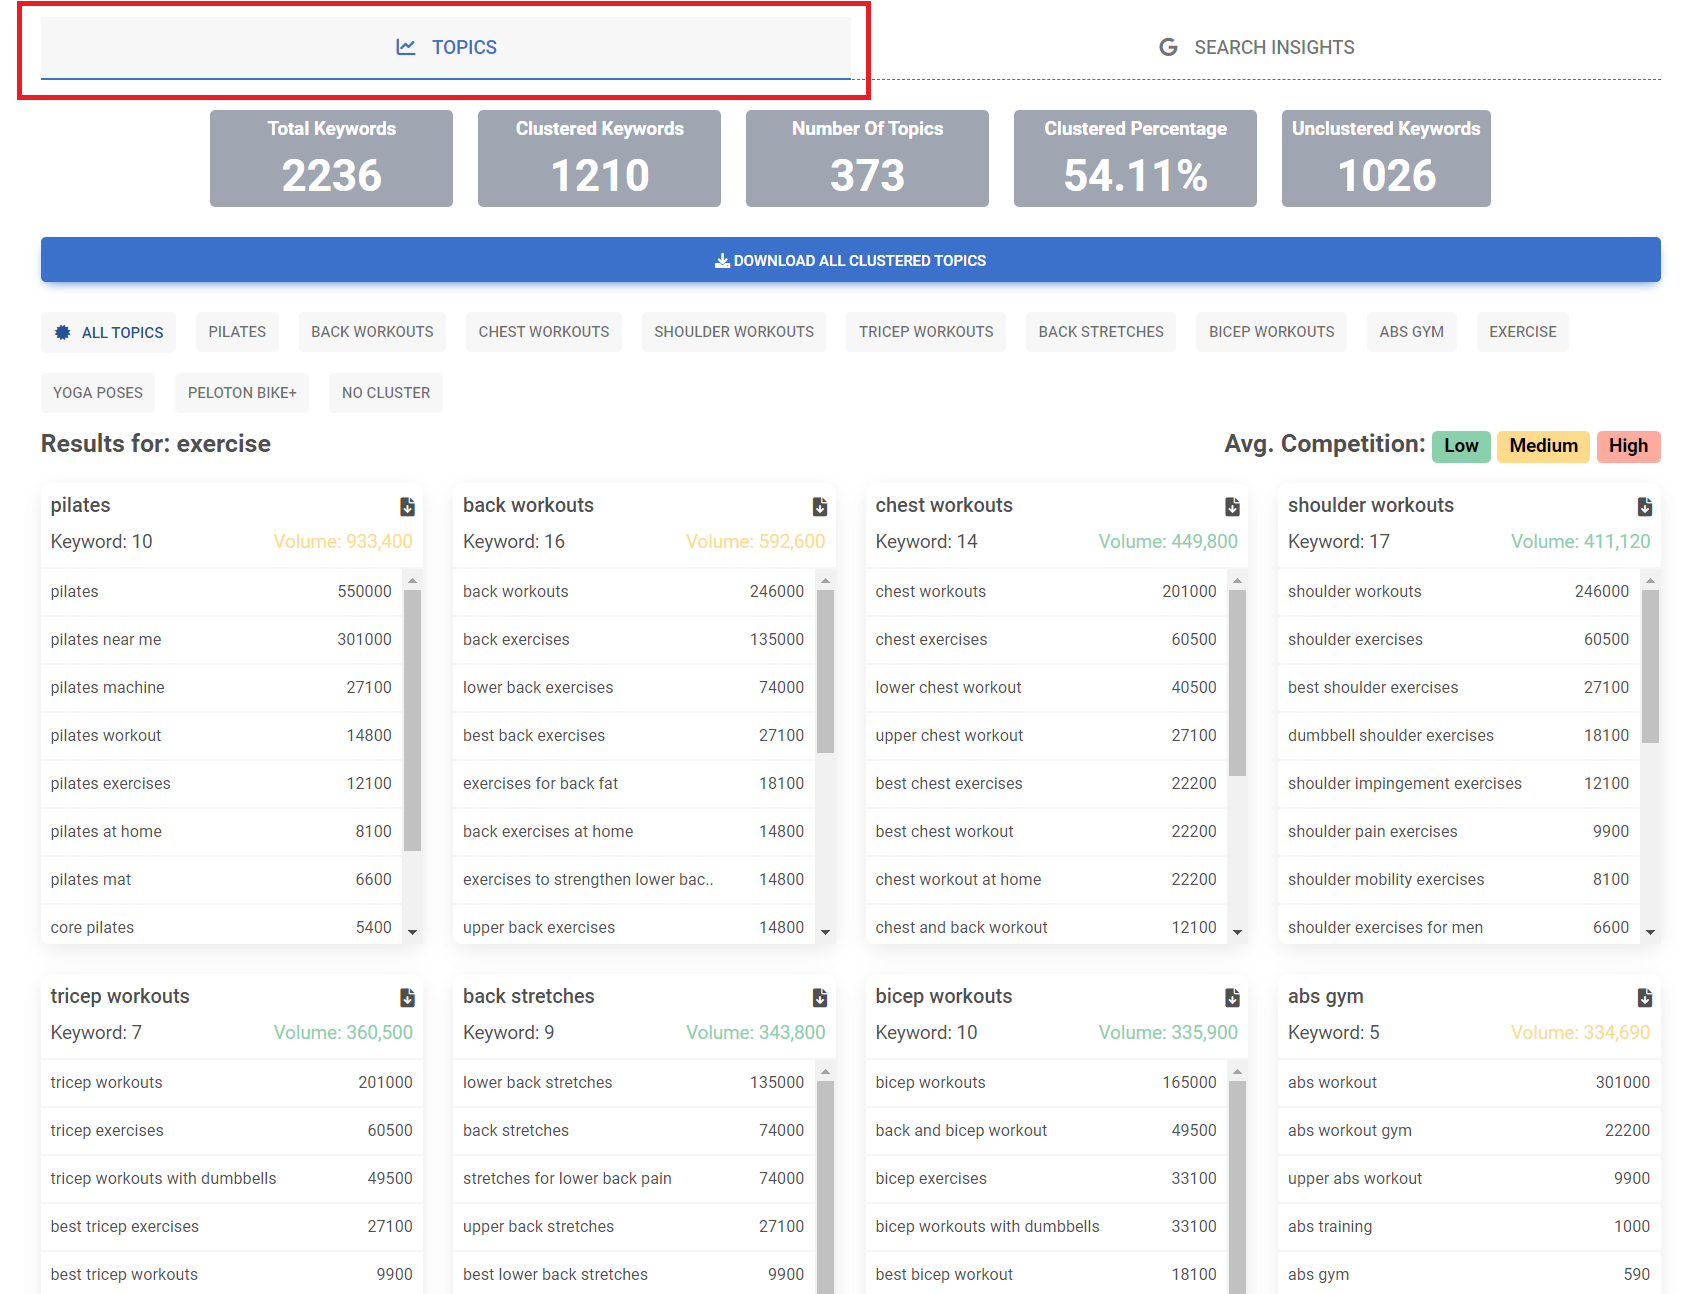Click the pilates list scroll-down arrow
Viewport: 1683px width, 1294px height.
pyautogui.click(x=412, y=932)
